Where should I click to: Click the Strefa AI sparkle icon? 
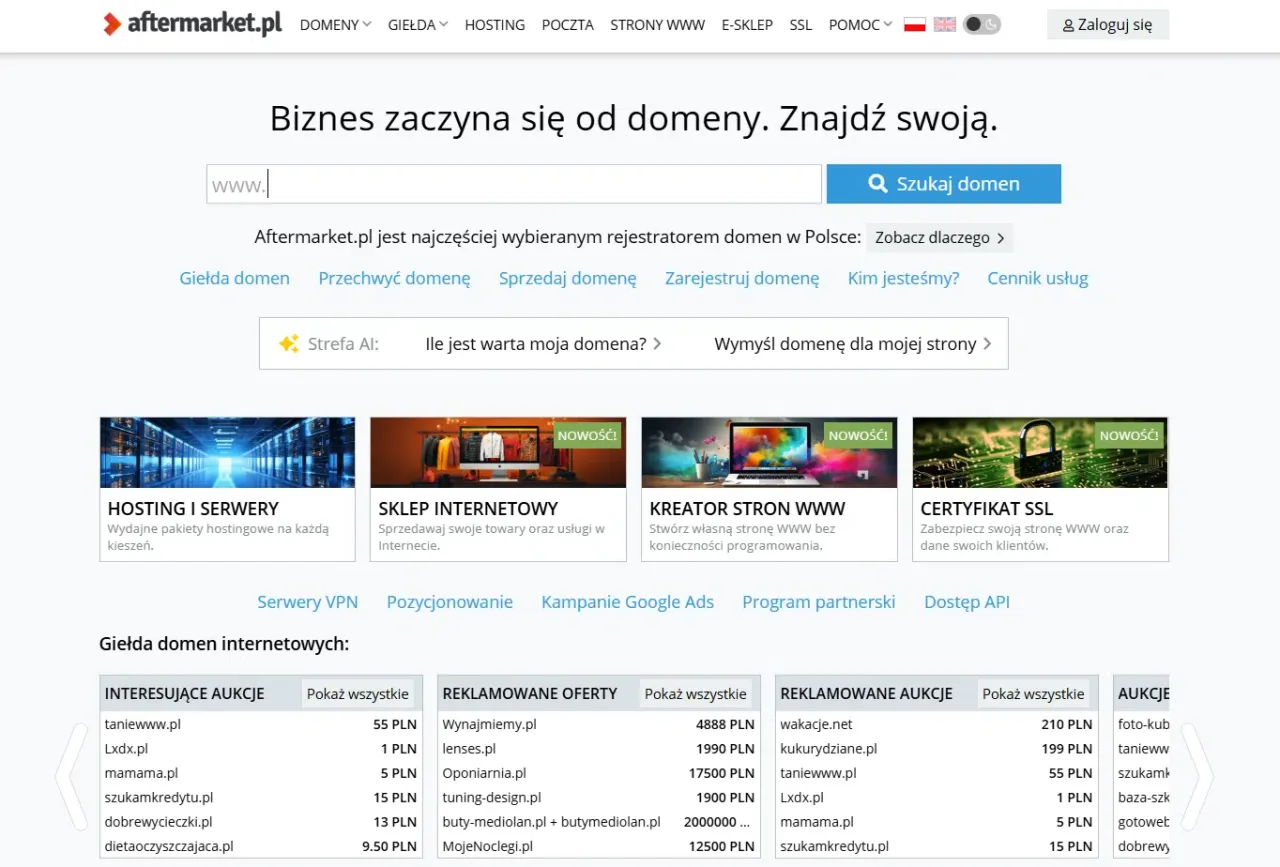[289, 343]
